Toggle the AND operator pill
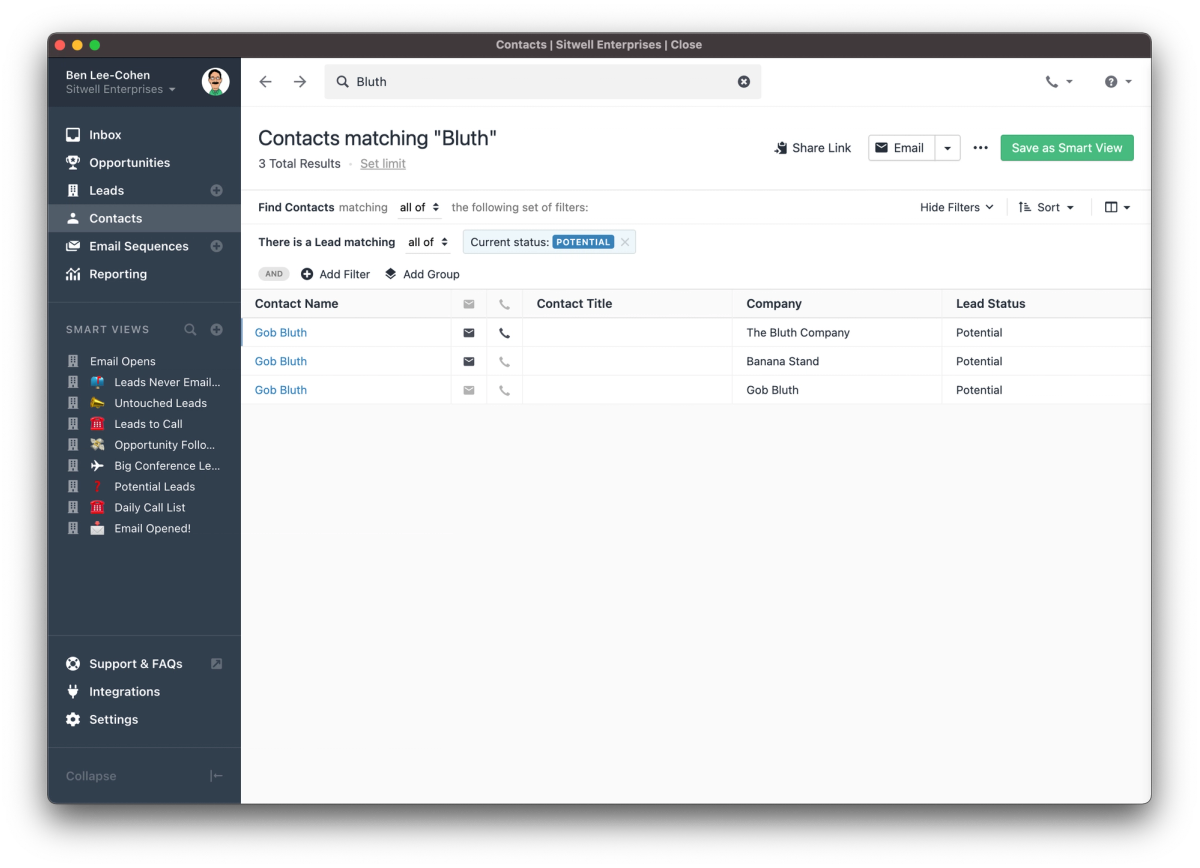This screenshot has width=1200, height=868. (274, 274)
